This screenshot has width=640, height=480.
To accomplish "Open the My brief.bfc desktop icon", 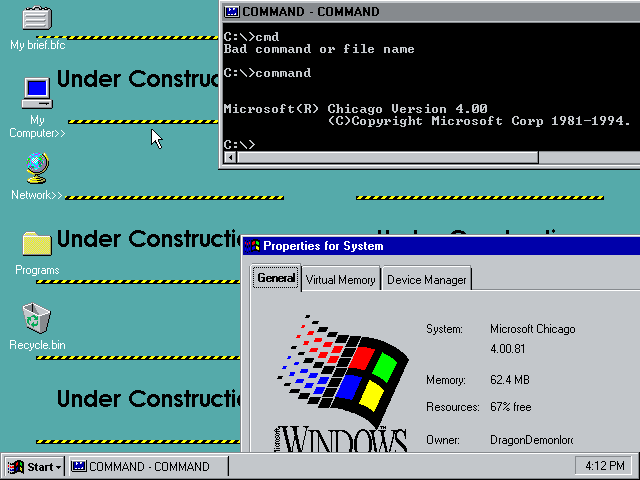I will [37, 18].
